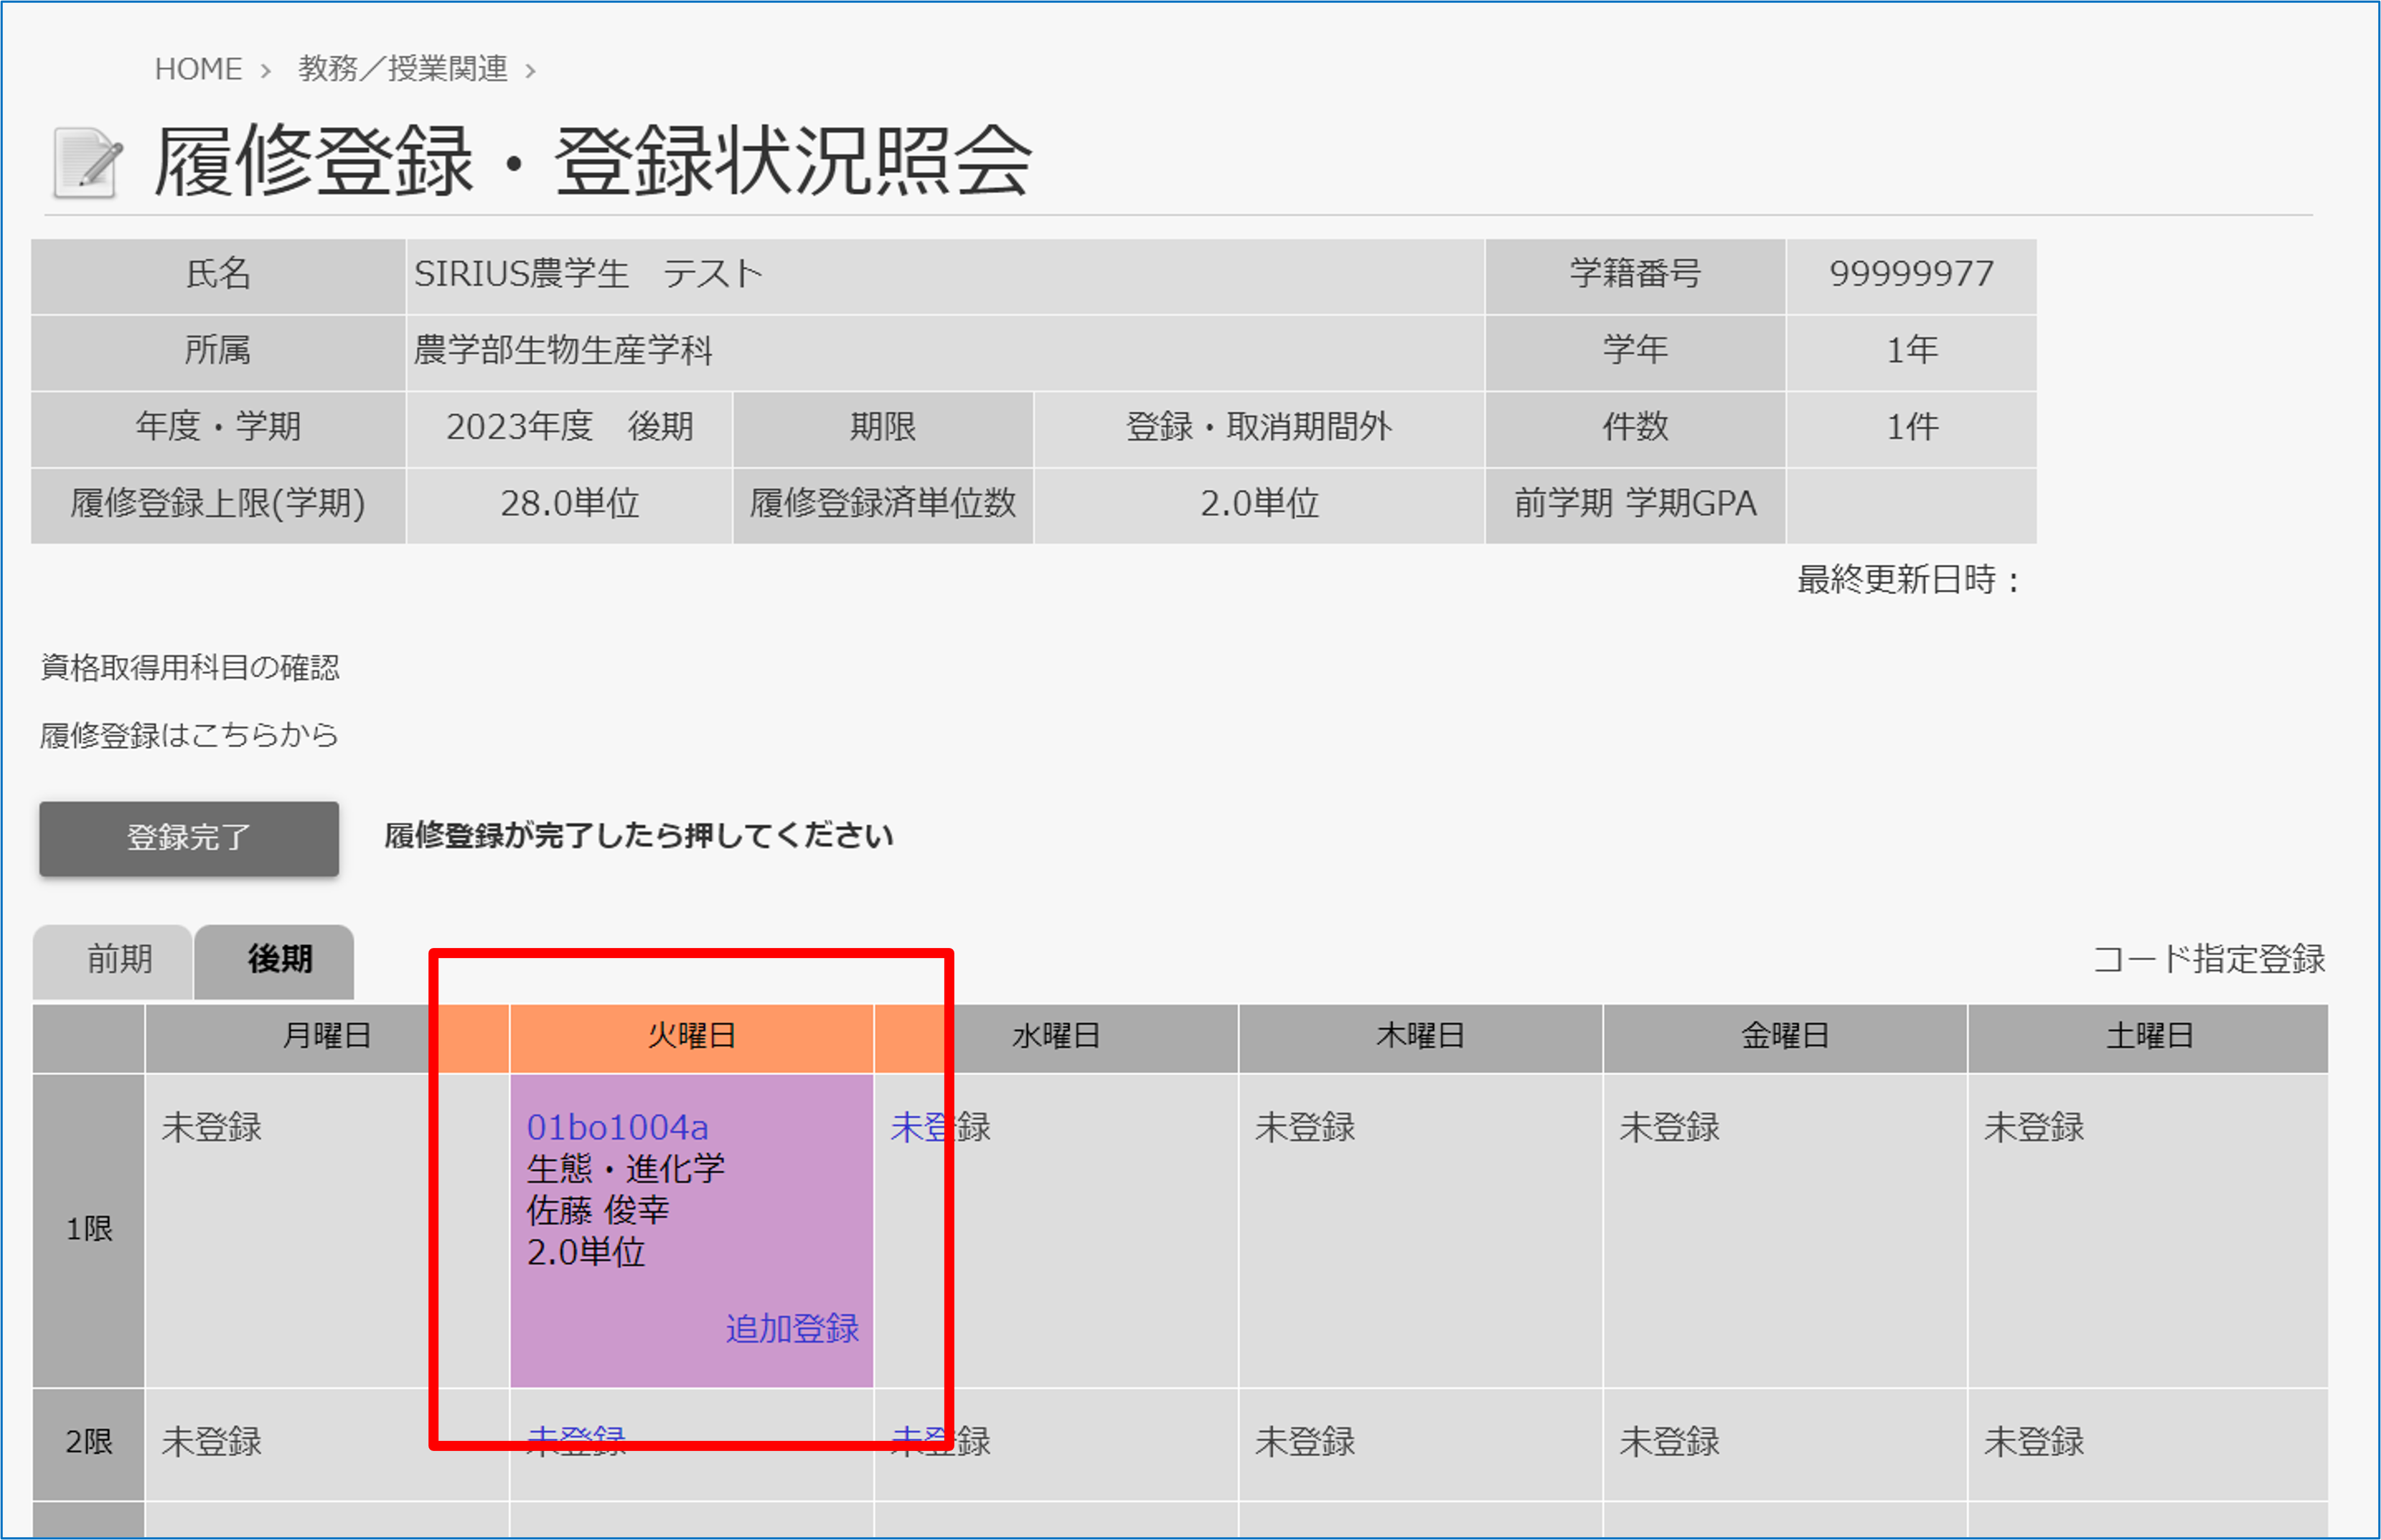Click the 最終更新日時 label
Screen dimensions: 2381x1540
pyautogui.click(x=1909, y=580)
